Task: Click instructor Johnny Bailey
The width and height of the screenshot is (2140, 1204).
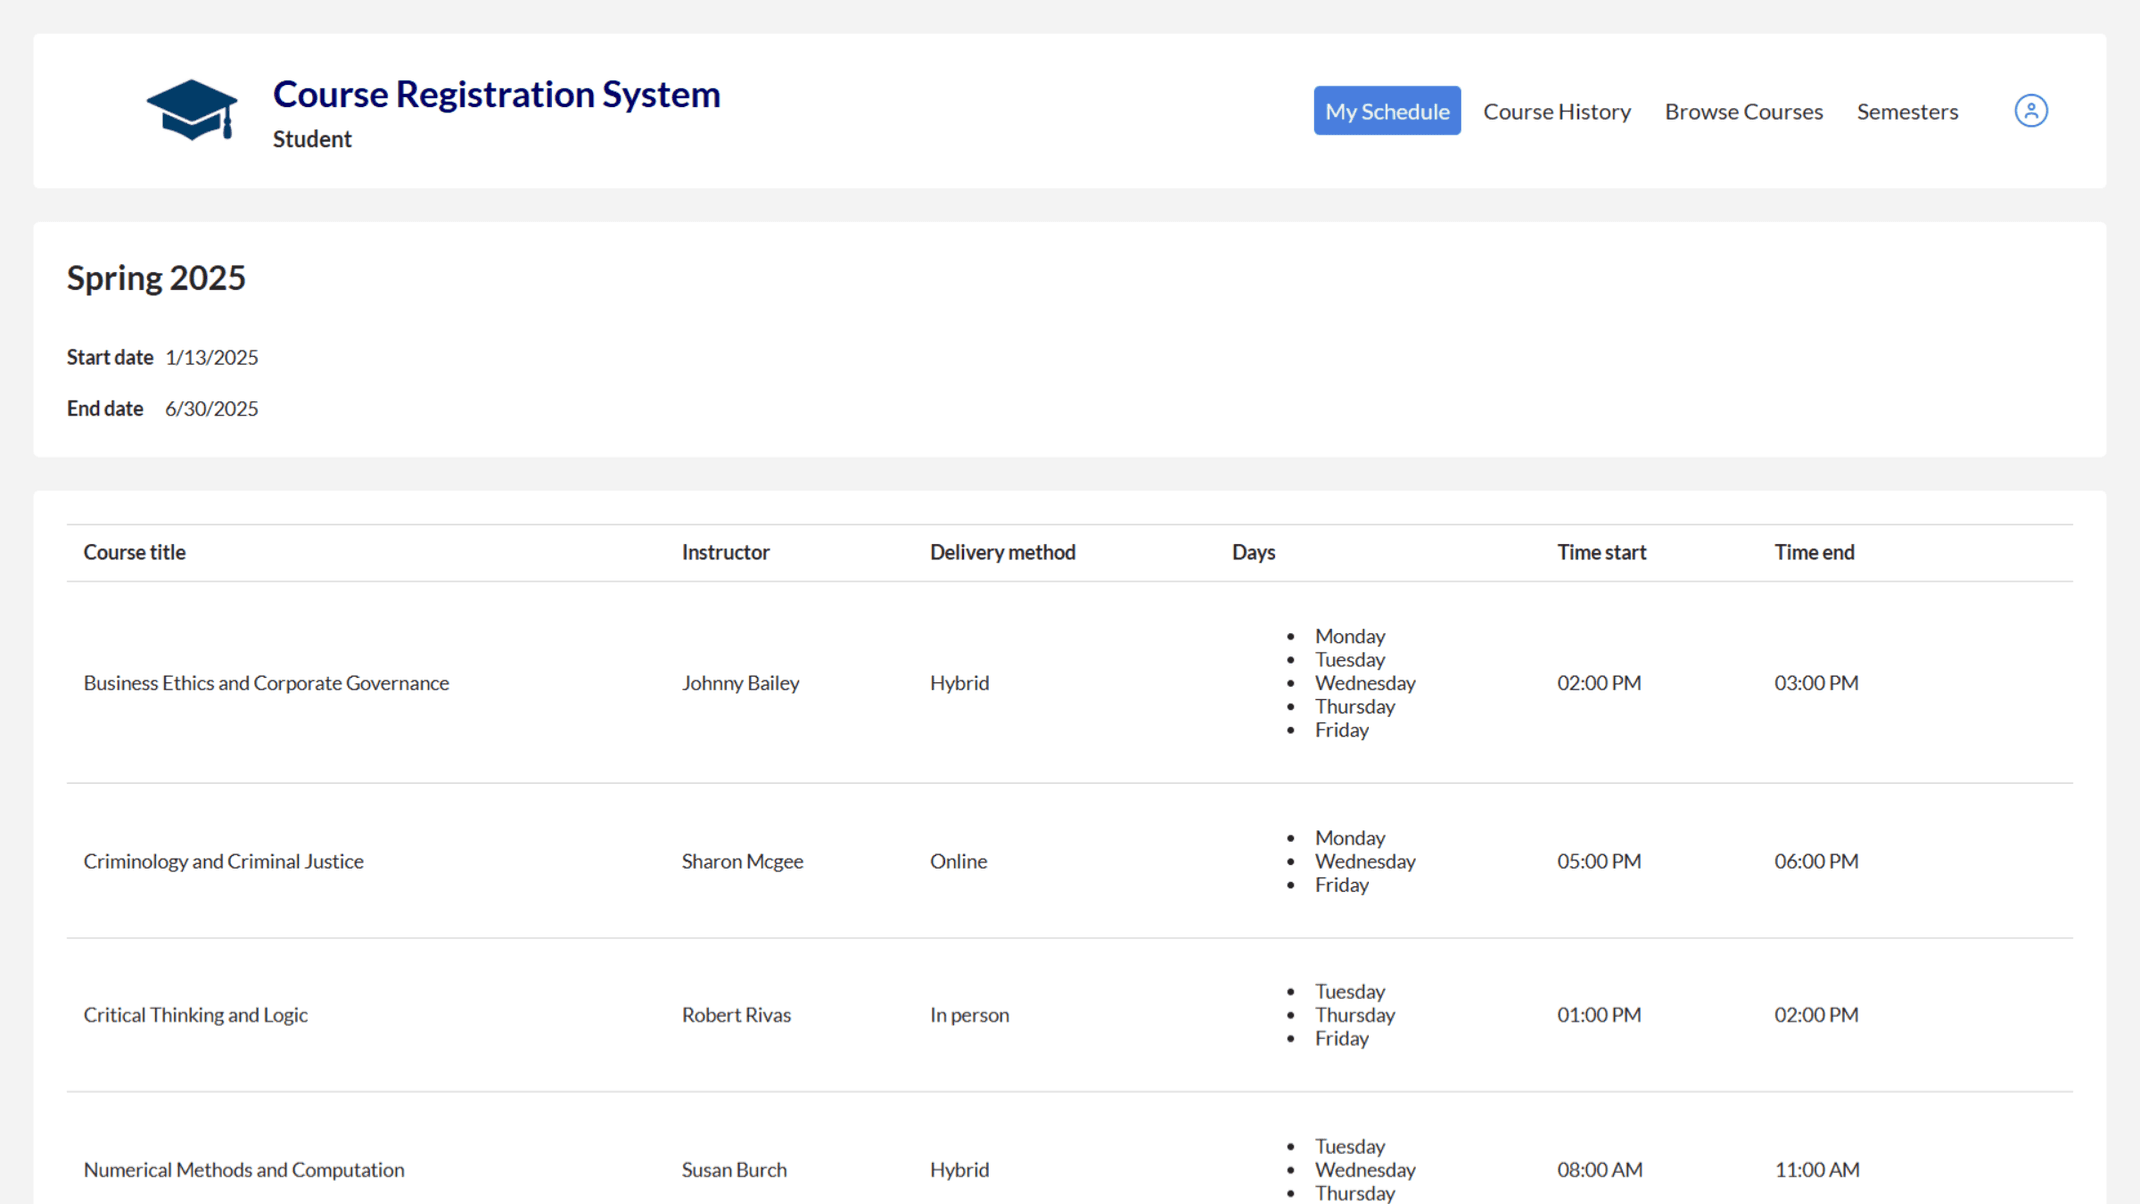Action: [x=740, y=683]
